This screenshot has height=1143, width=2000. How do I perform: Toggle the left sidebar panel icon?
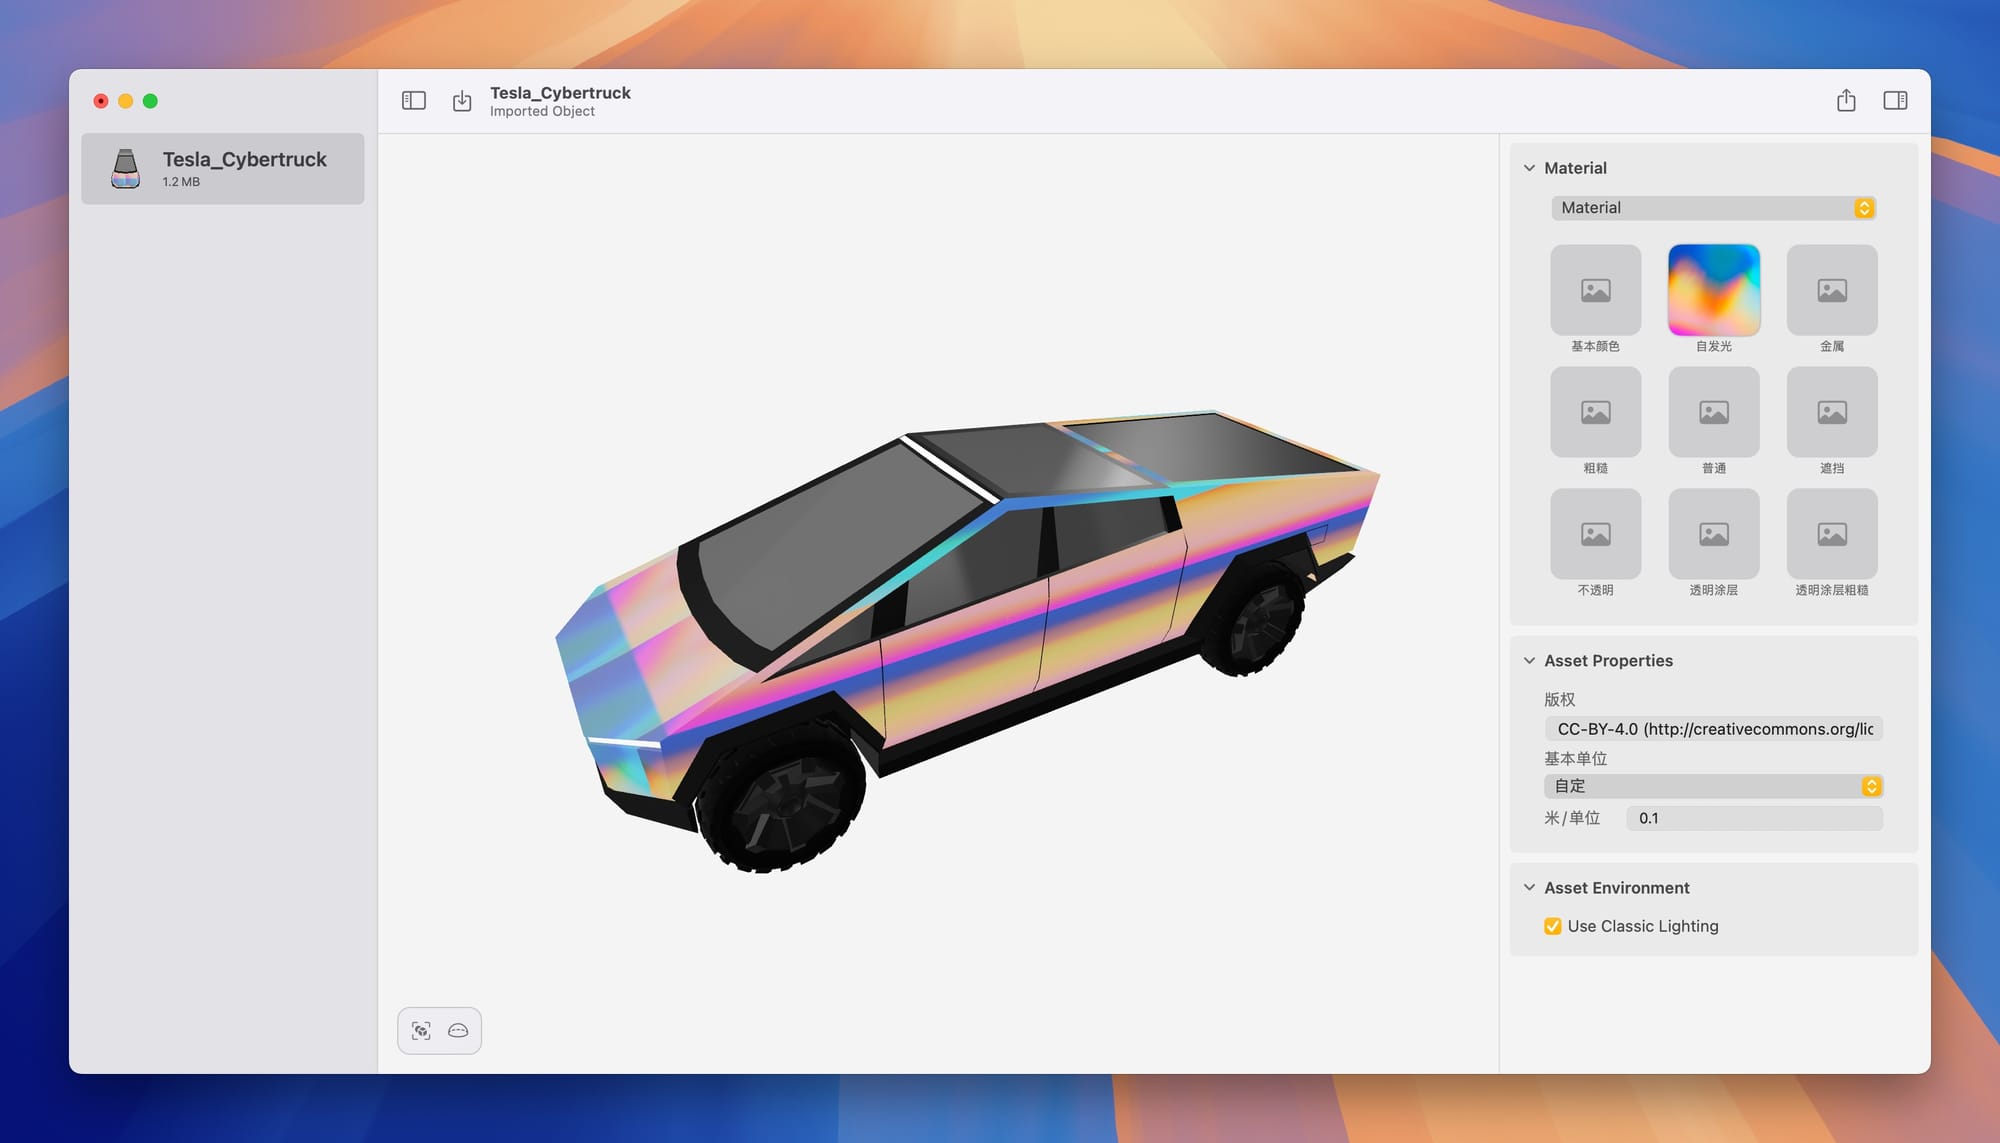pos(414,101)
